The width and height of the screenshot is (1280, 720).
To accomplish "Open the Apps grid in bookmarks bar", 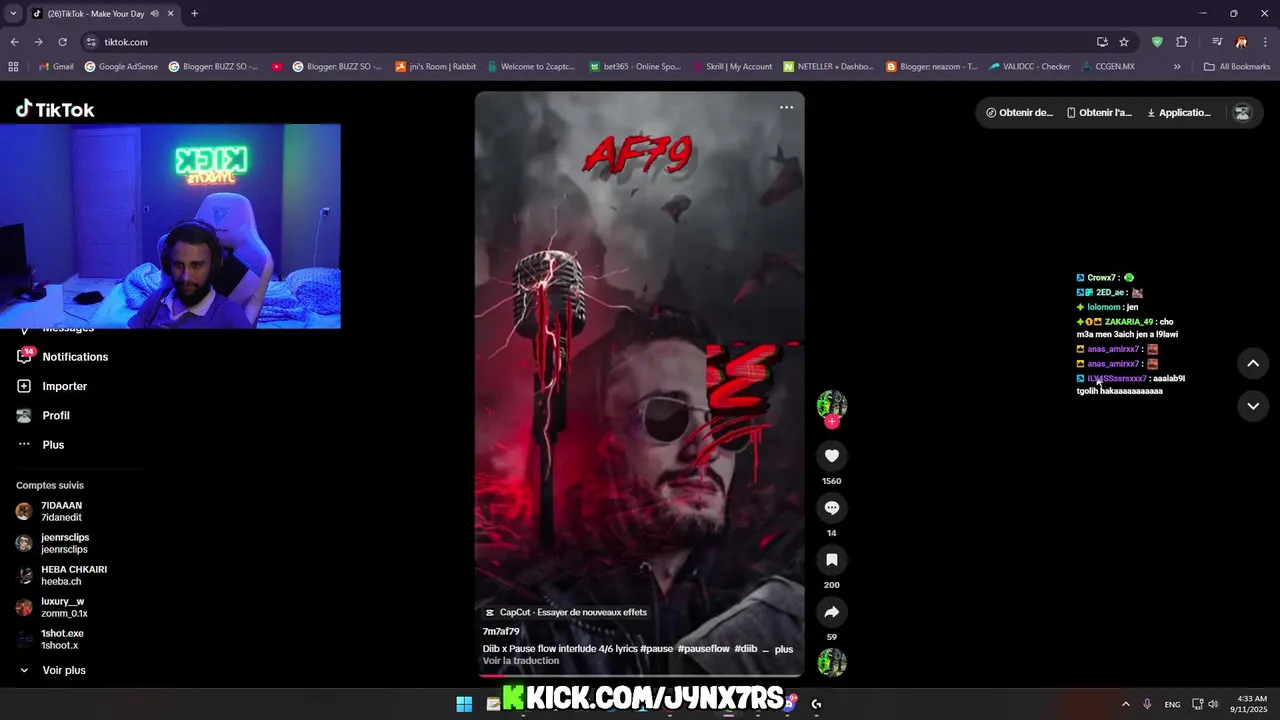I will point(13,67).
